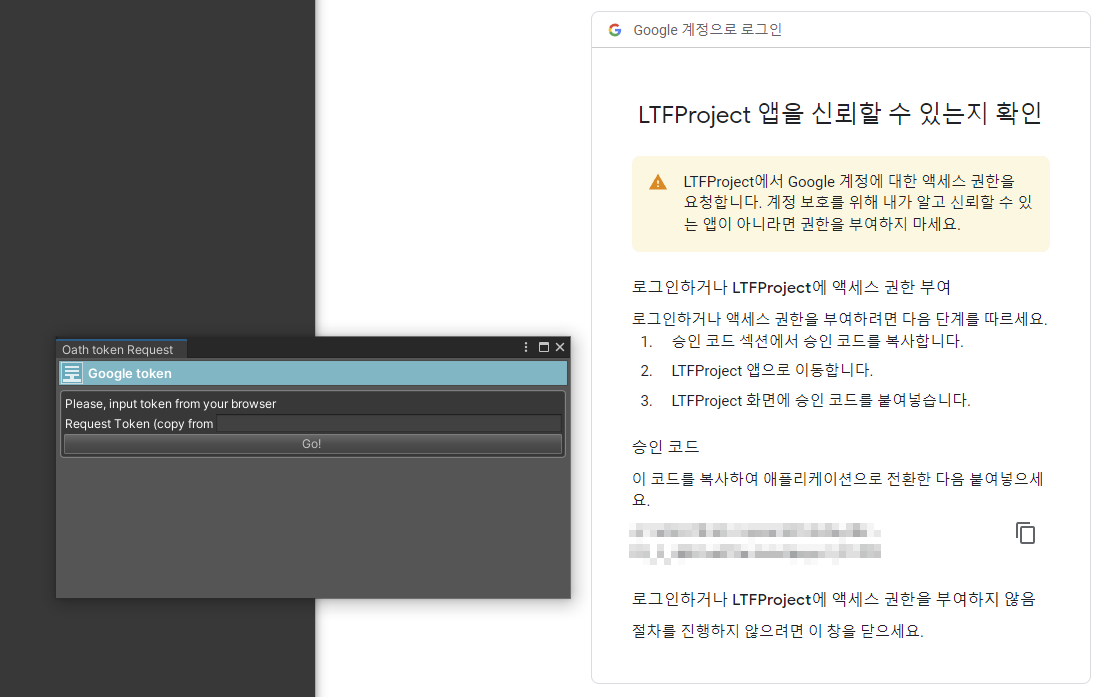Screen dimensions: 1101x697
Task: Click the '승인 코드' section heading
Action: pyautogui.click(x=666, y=447)
